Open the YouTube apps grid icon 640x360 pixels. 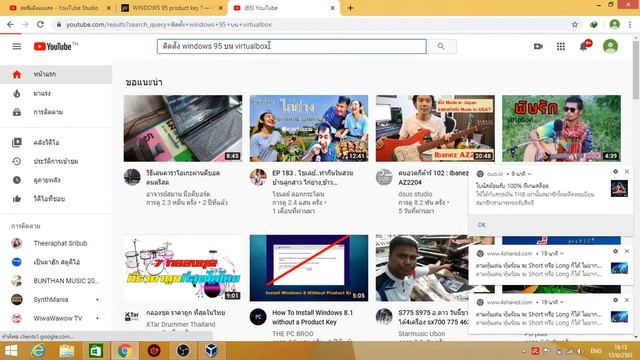[561, 47]
